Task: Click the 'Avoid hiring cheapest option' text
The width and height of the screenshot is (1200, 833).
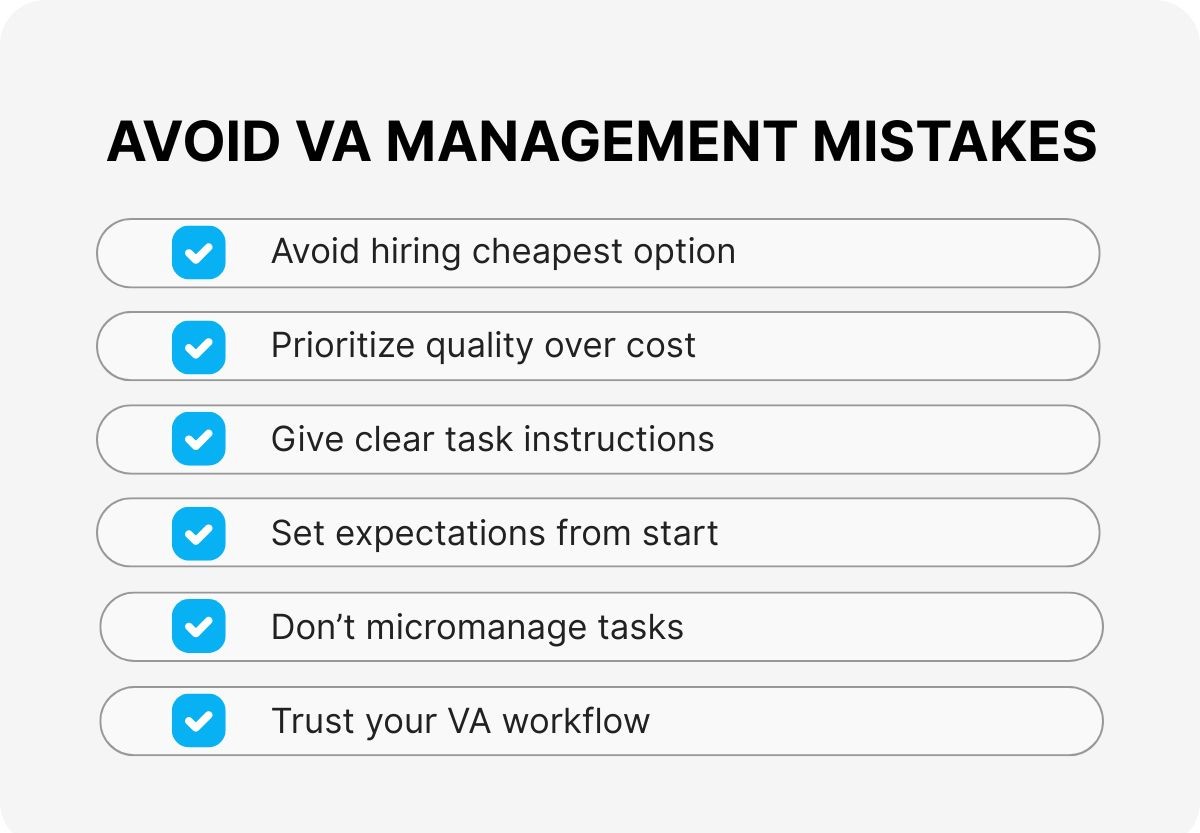Action: click(x=503, y=252)
